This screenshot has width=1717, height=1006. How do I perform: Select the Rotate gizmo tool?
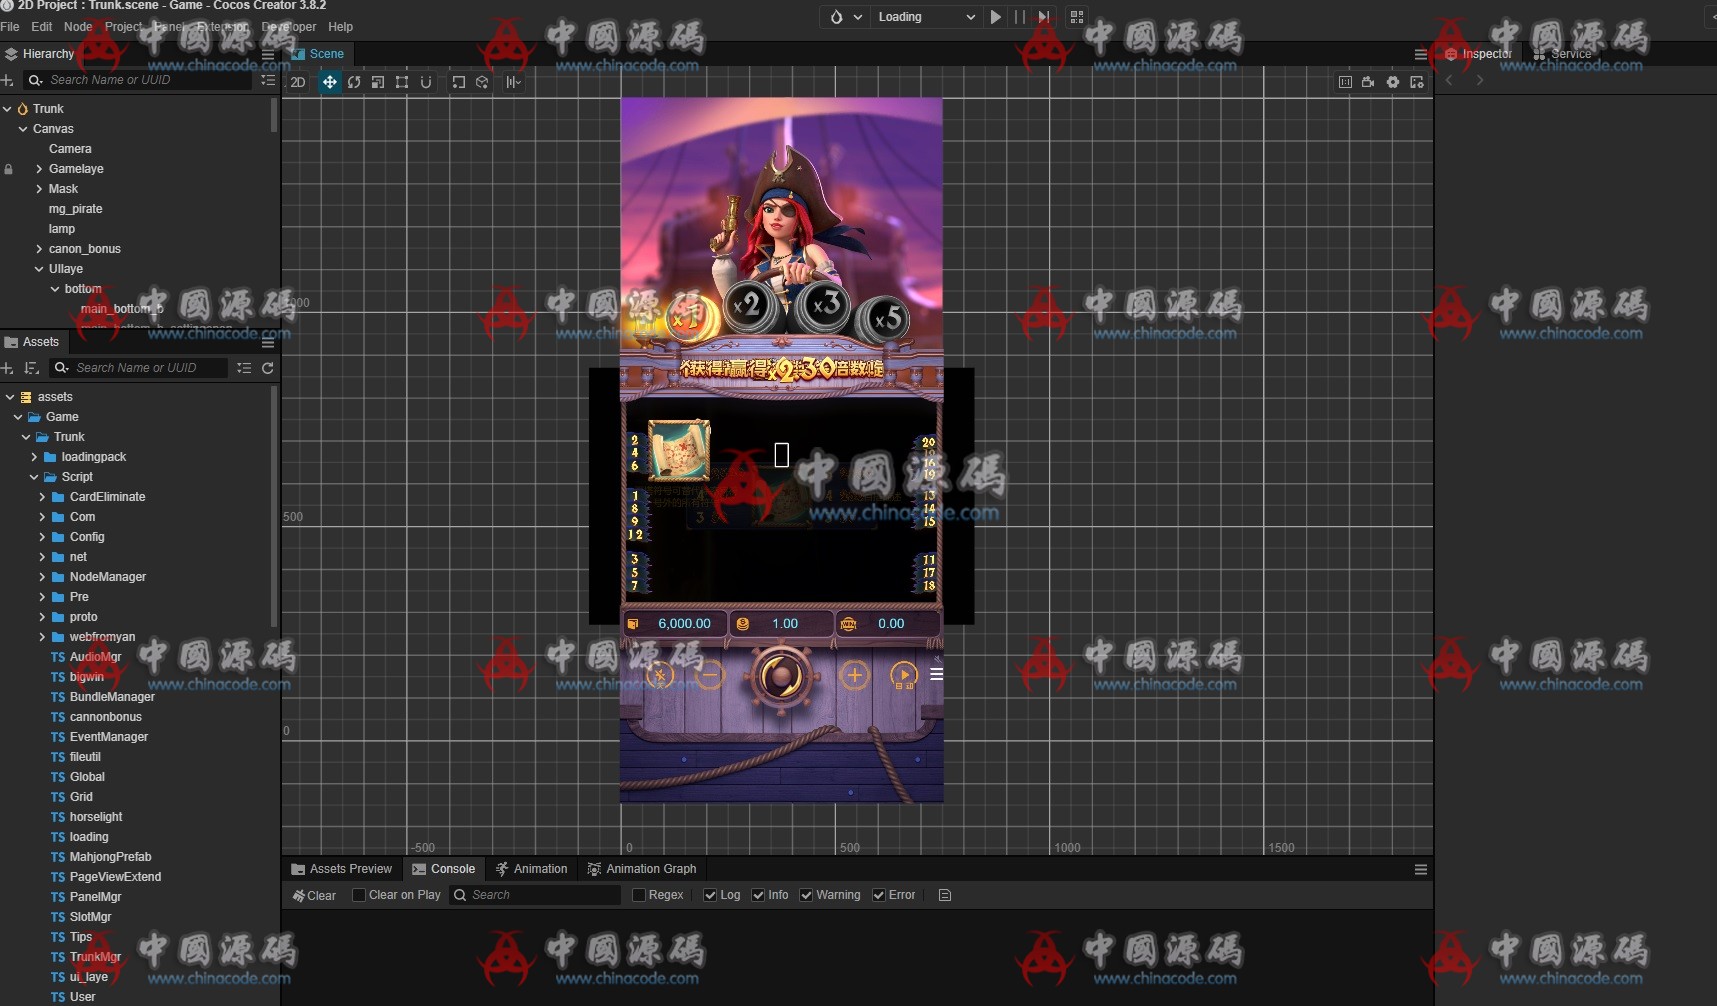(354, 82)
